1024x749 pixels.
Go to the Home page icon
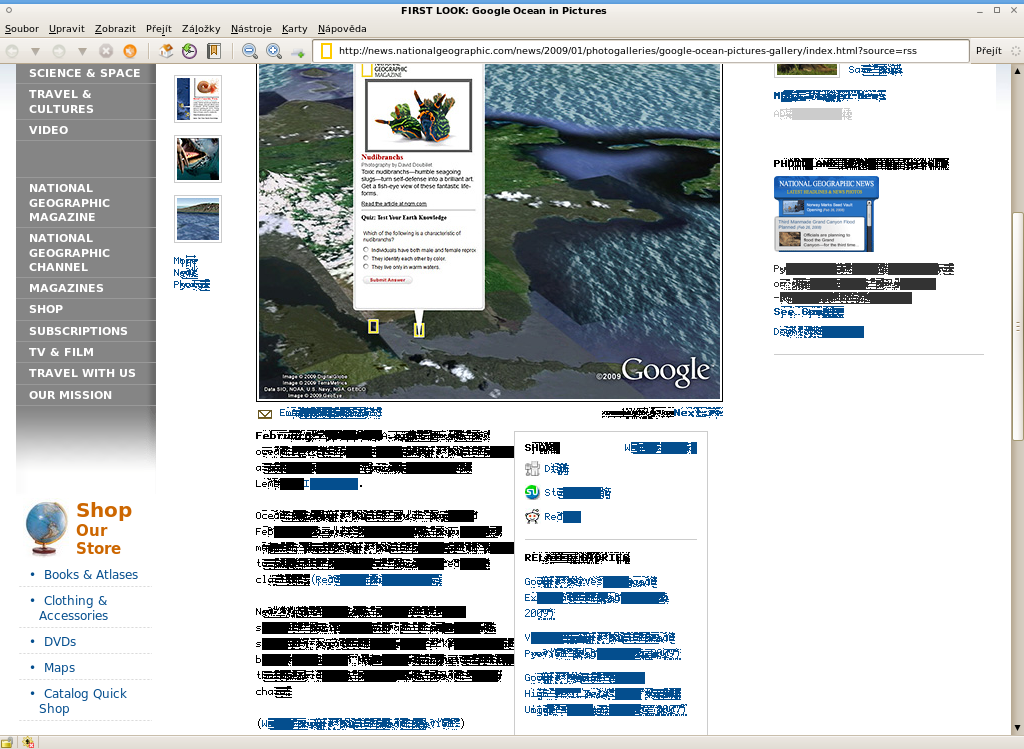166,51
